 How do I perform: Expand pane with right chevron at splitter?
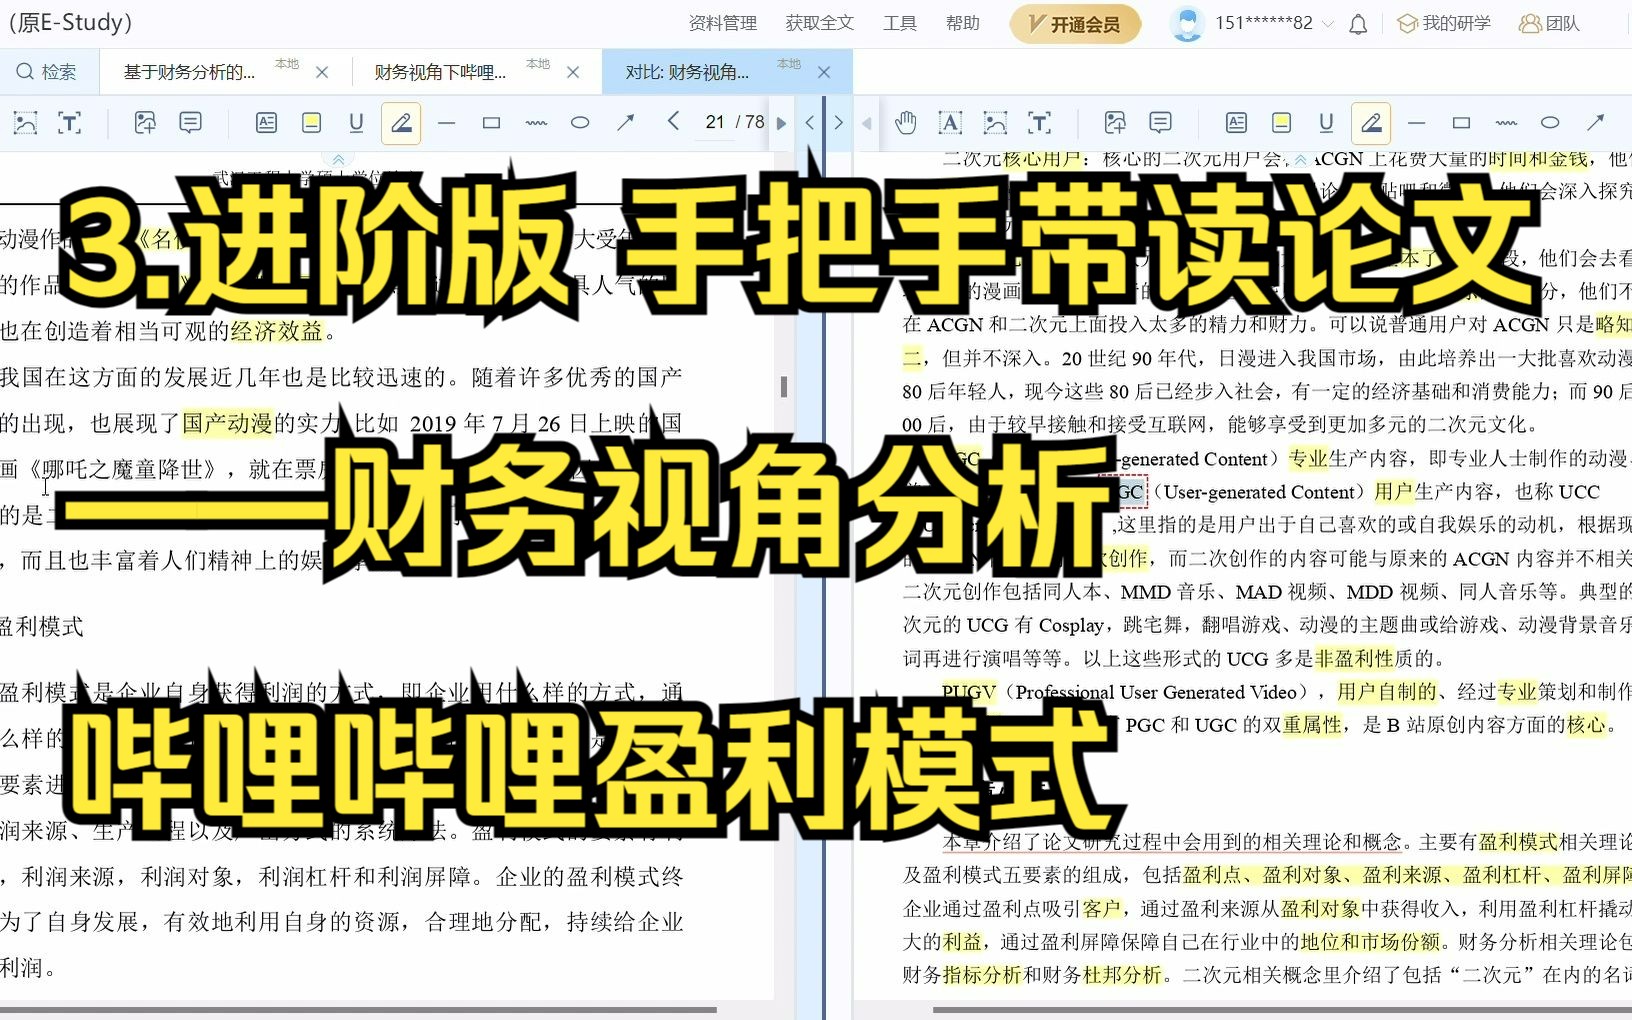pyautogui.click(x=838, y=123)
